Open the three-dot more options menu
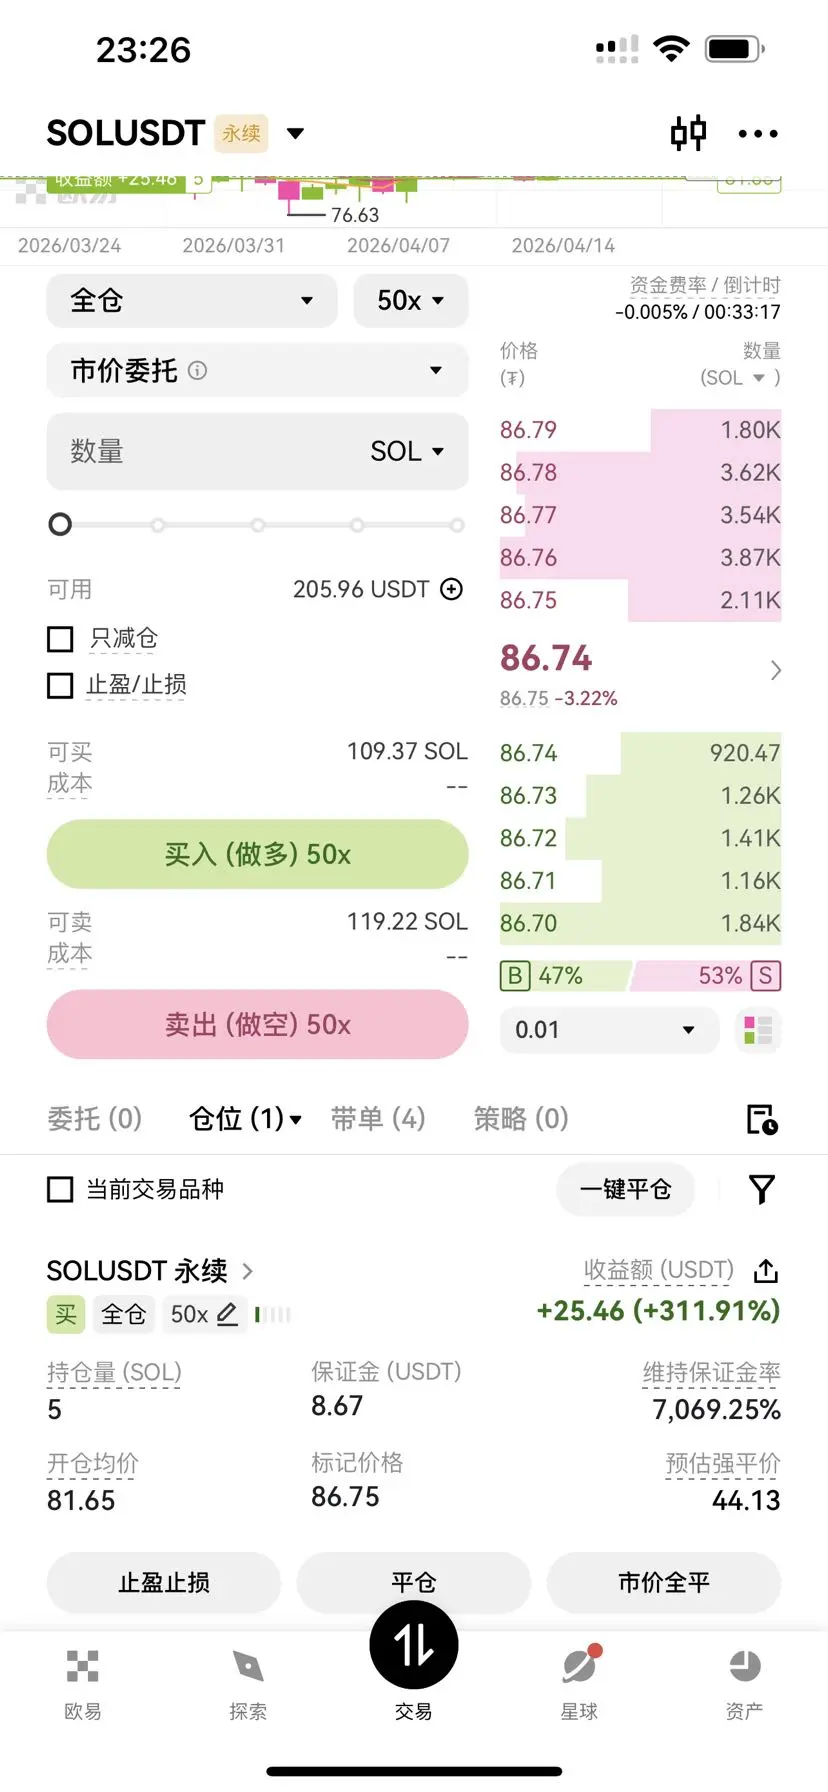This screenshot has height=1792, width=828. [x=758, y=133]
